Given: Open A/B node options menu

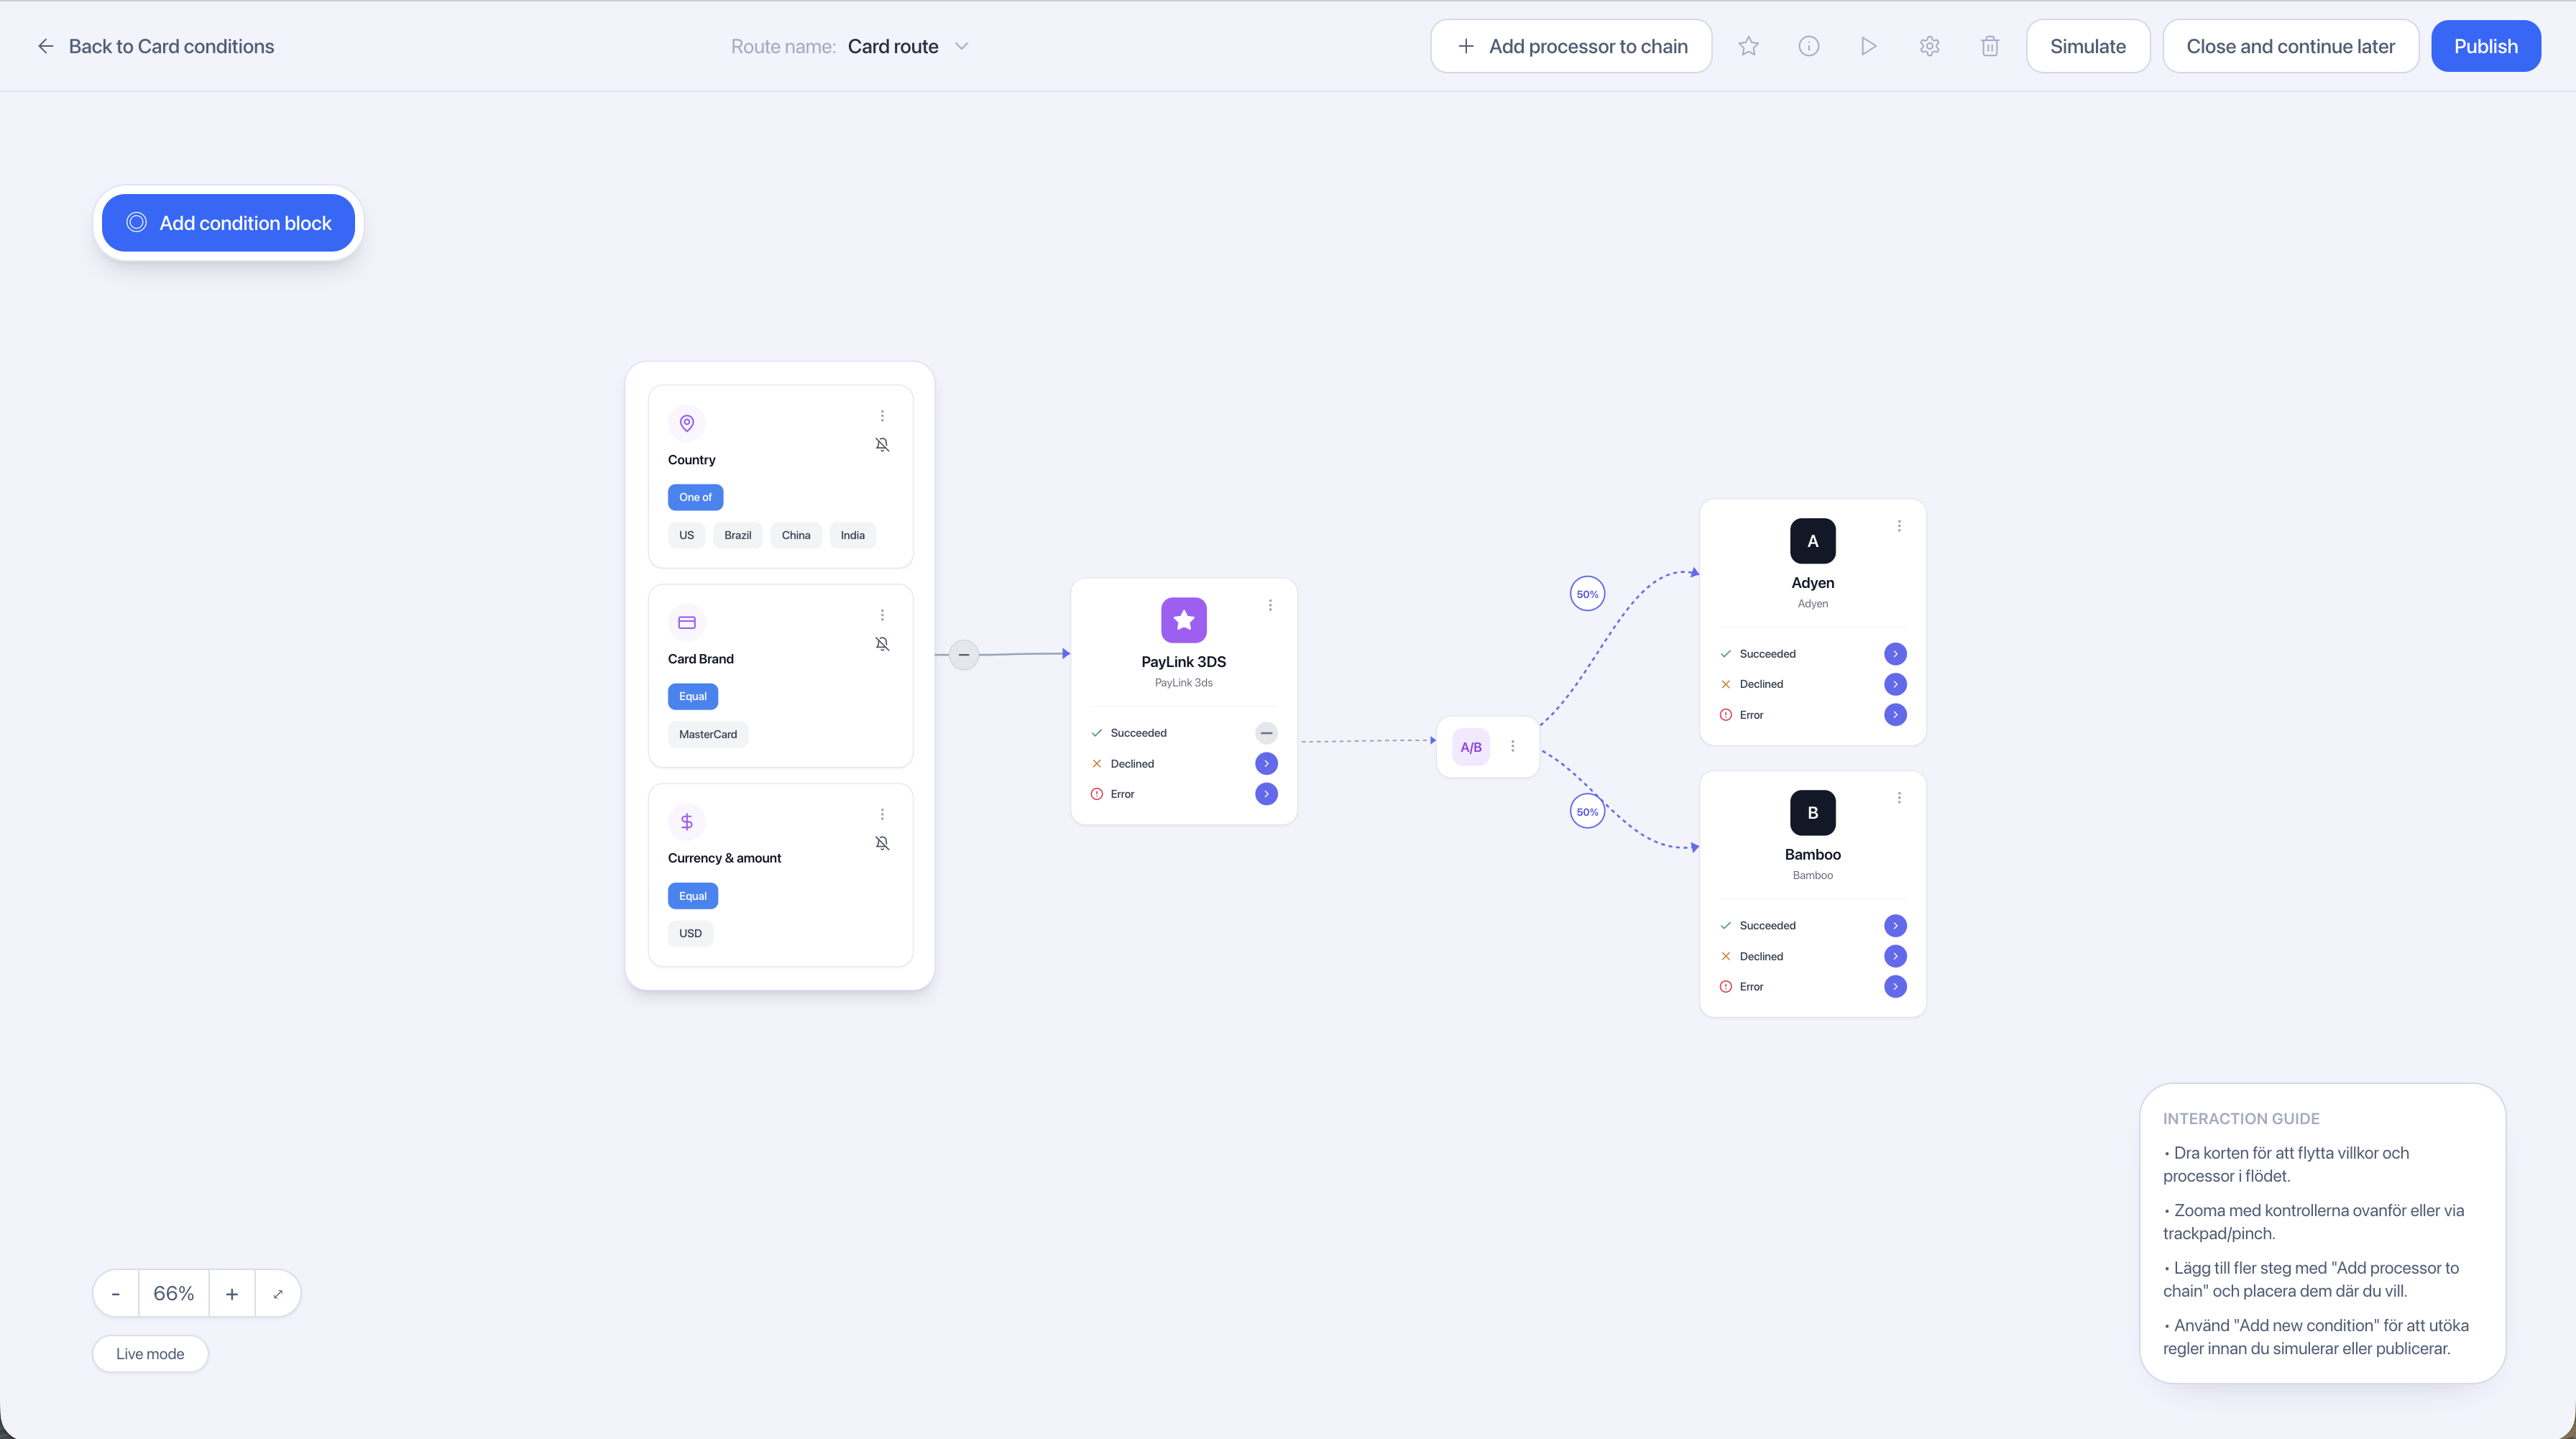Looking at the screenshot, I should click(x=1513, y=746).
